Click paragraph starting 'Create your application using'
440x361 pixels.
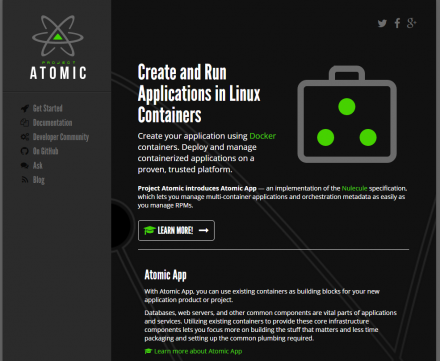pyautogui.click(x=207, y=153)
